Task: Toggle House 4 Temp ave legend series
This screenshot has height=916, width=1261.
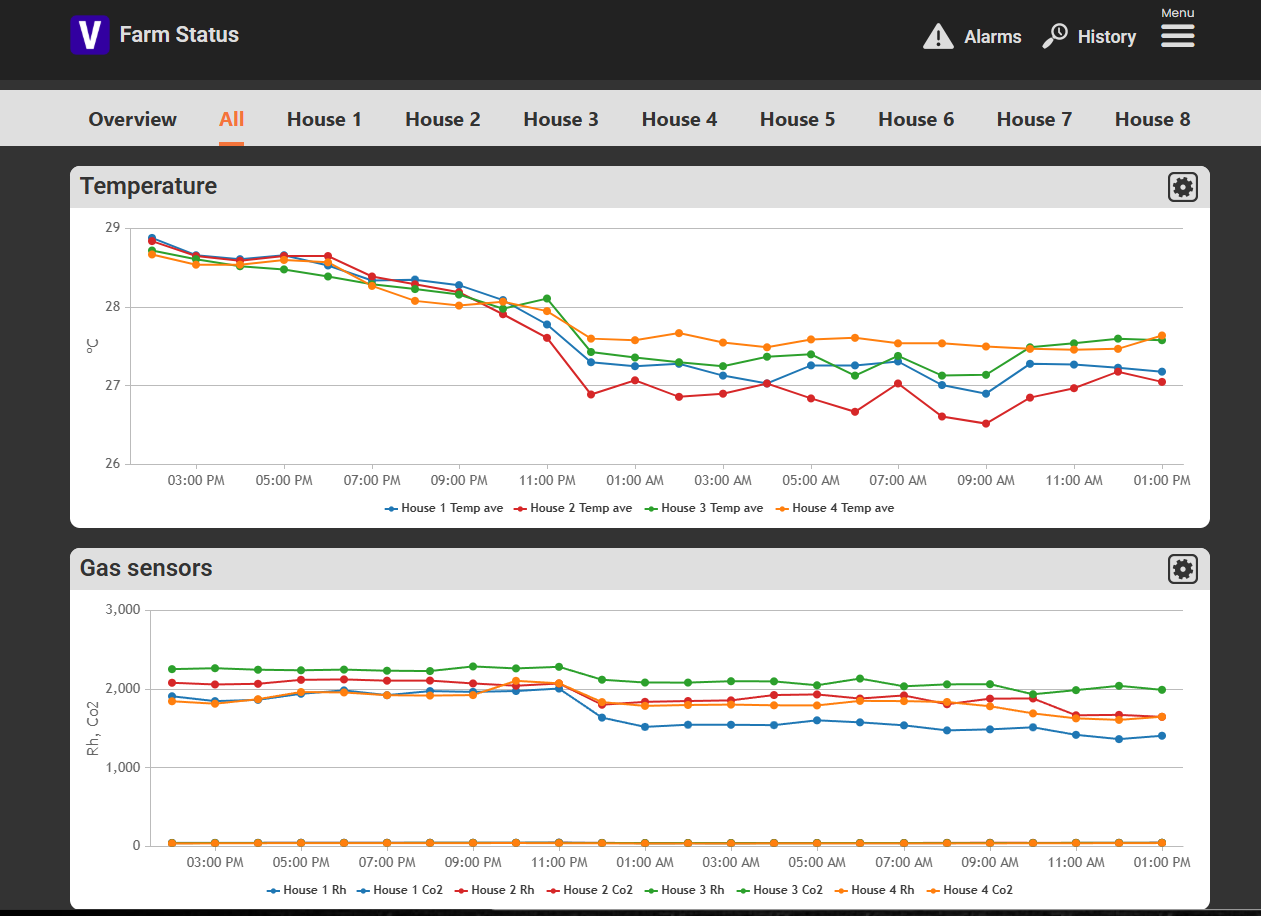Action: [x=835, y=508]
